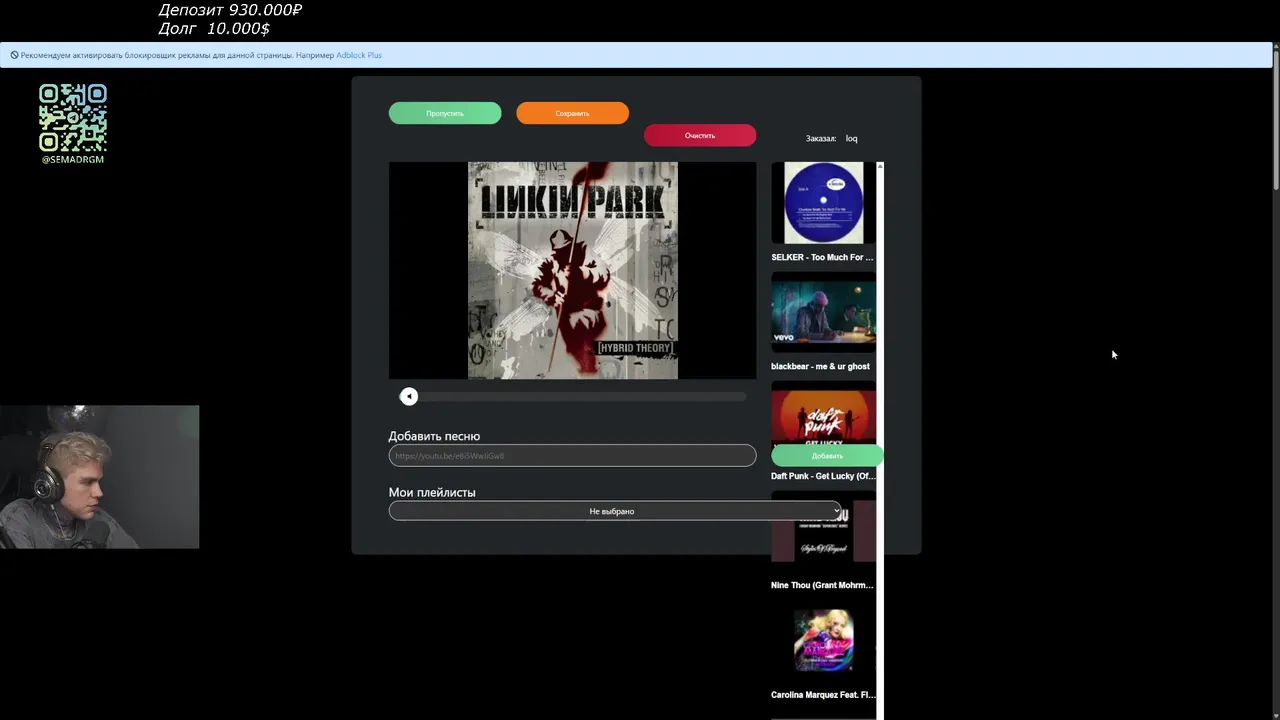This screenshot has width=1280, height=720.
Task: Click the 'SELKER - Too Much For ...' title
Action: click(822, 257)
